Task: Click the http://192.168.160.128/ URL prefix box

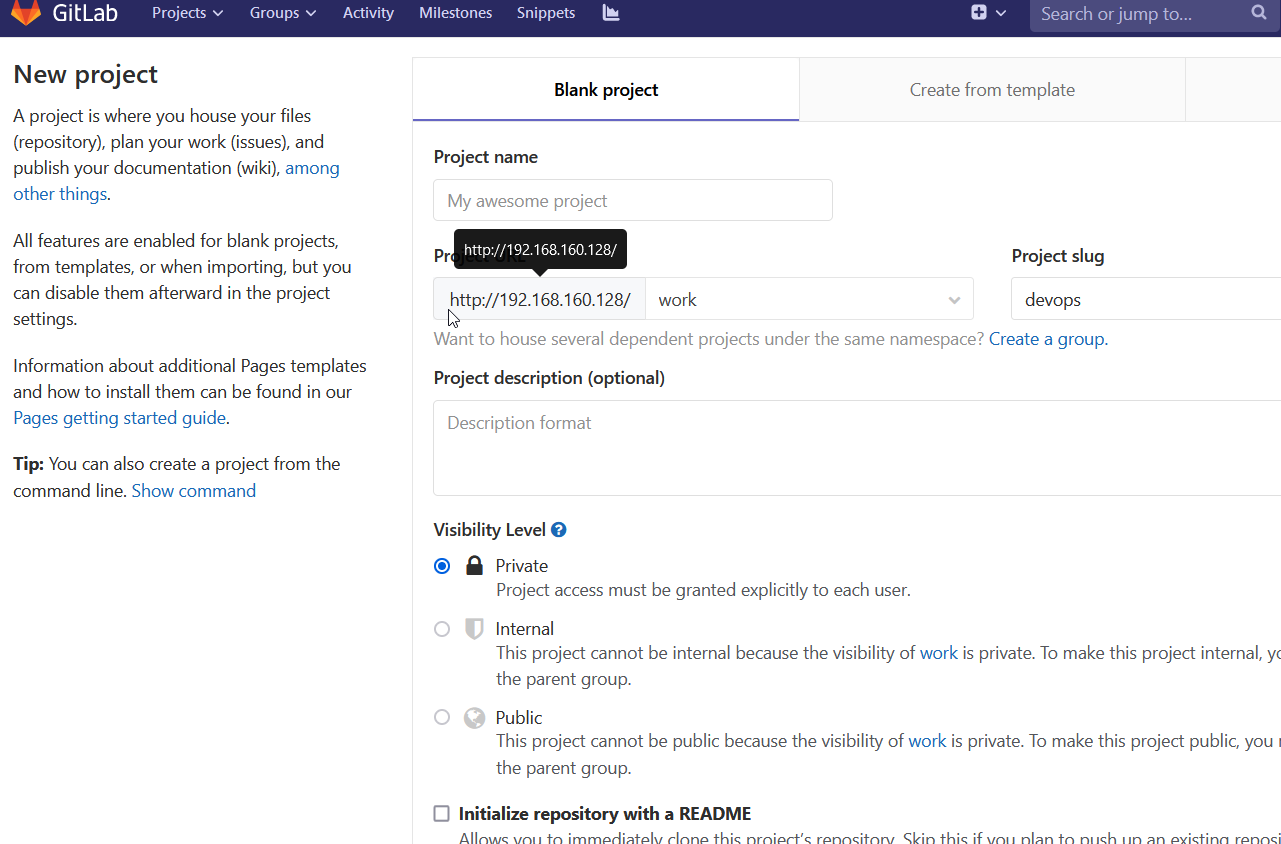Action: pyautogui.click(x=540, y=299)
